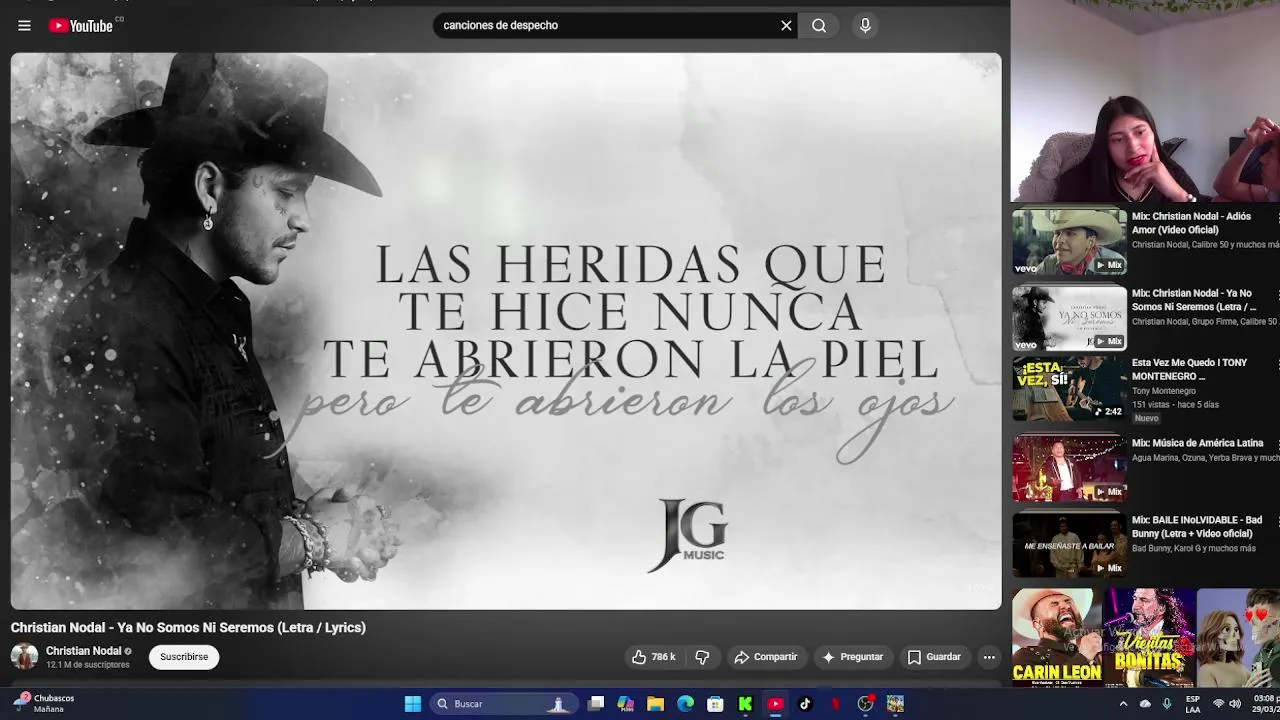
Task: Switch to the YouTube taskbar app
Action: click(x=775, y=704)
